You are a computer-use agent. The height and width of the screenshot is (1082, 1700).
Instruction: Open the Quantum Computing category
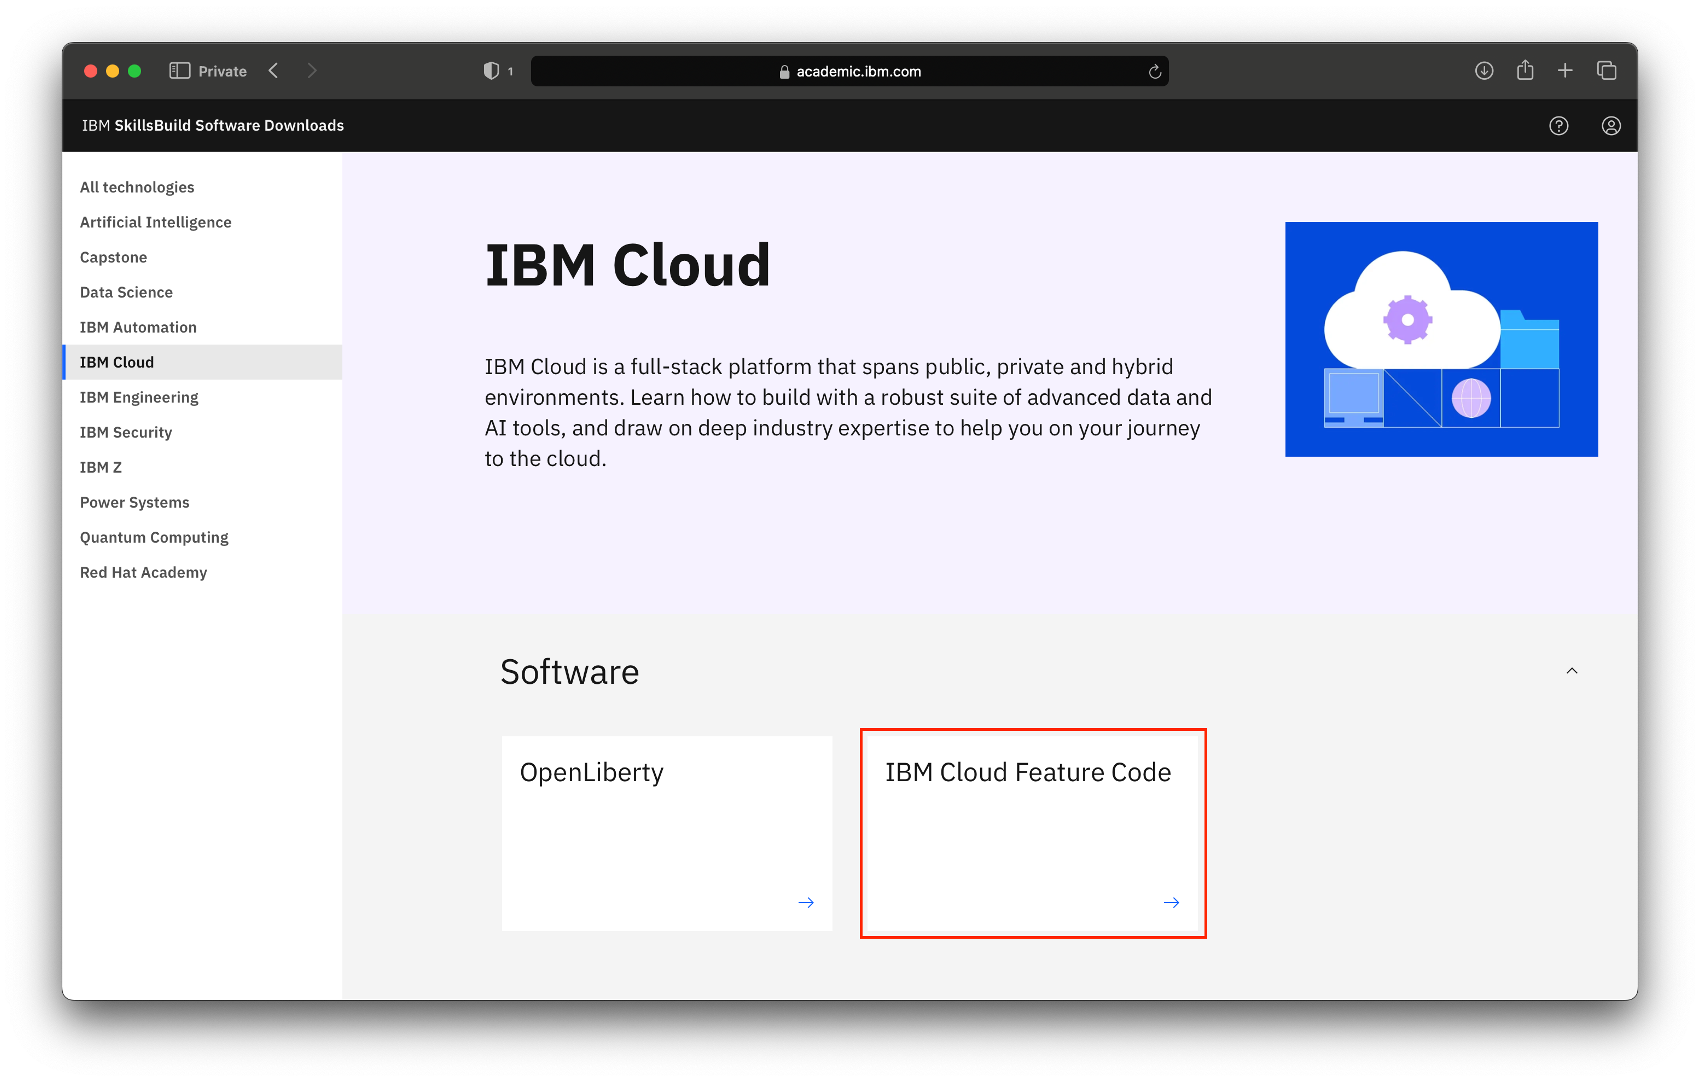(202, 537)
